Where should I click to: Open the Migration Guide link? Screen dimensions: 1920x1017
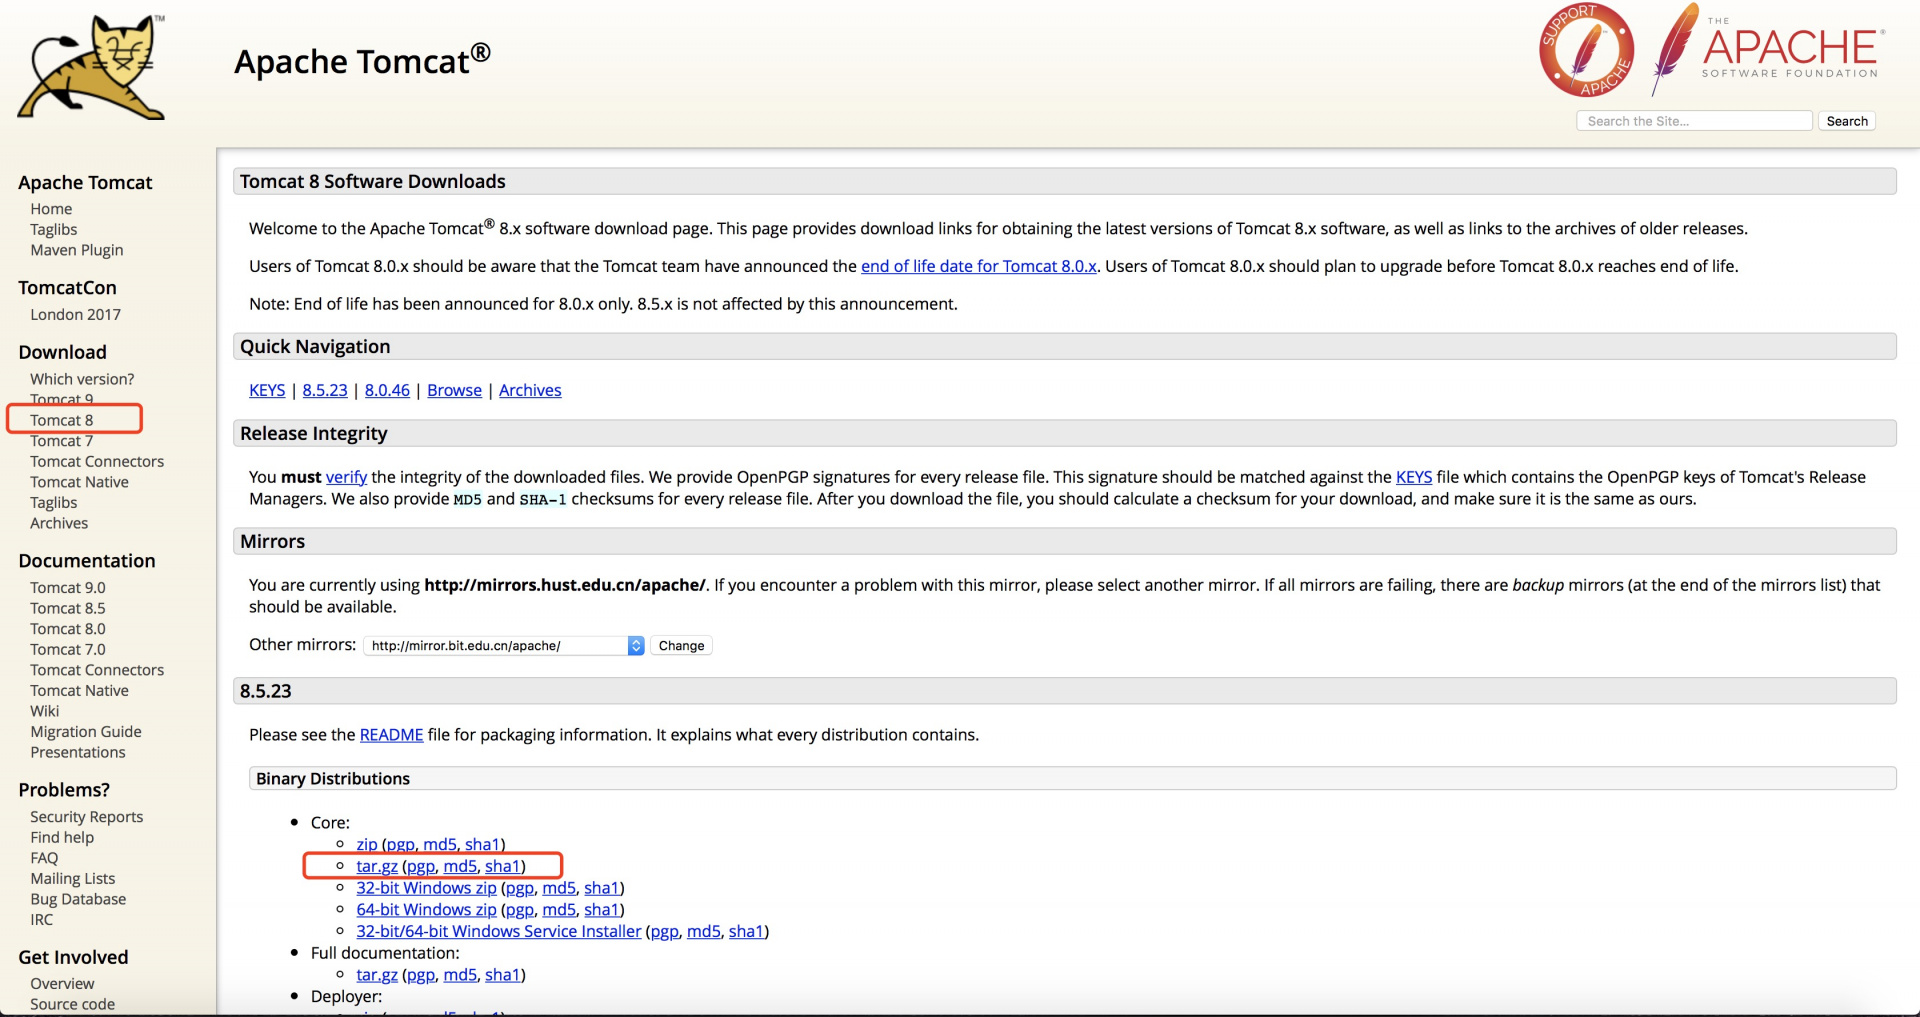(86, 732)
